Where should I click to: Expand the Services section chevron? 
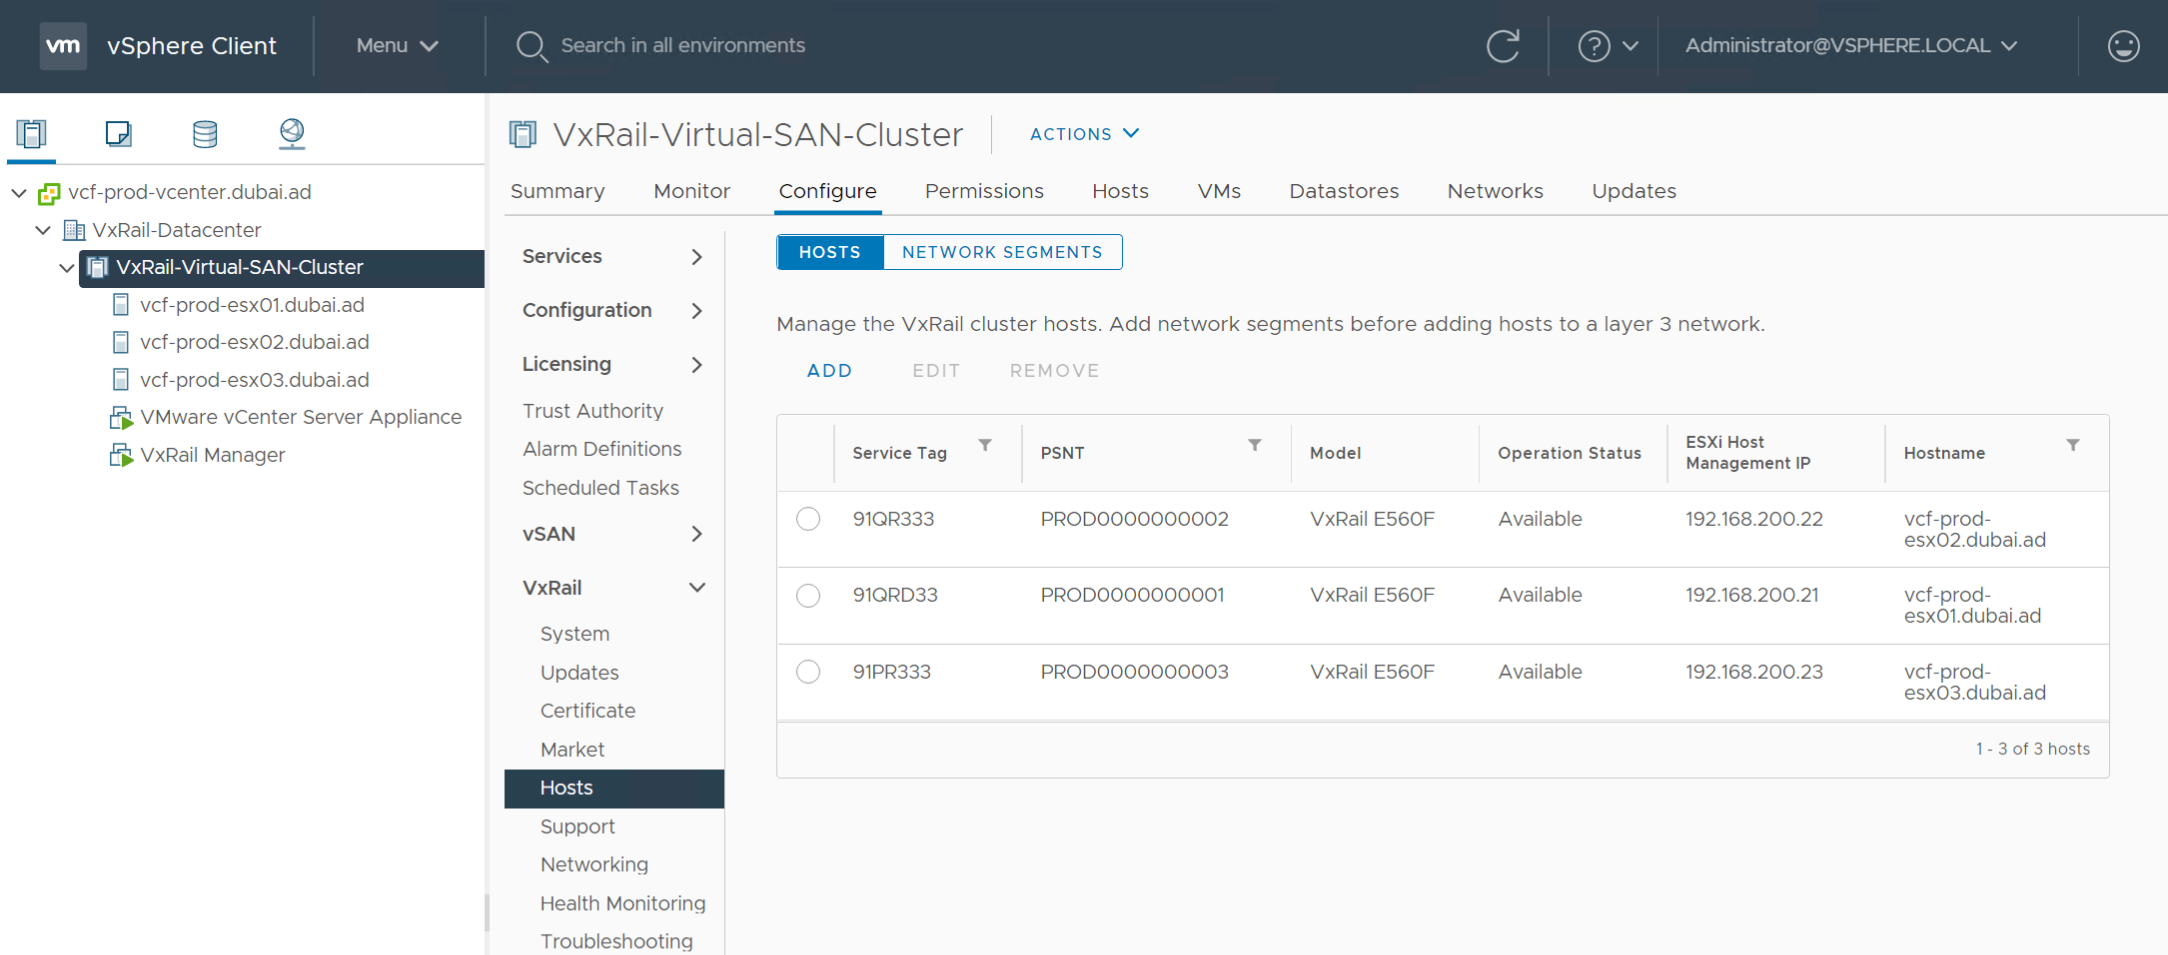[x=696, y=256]
